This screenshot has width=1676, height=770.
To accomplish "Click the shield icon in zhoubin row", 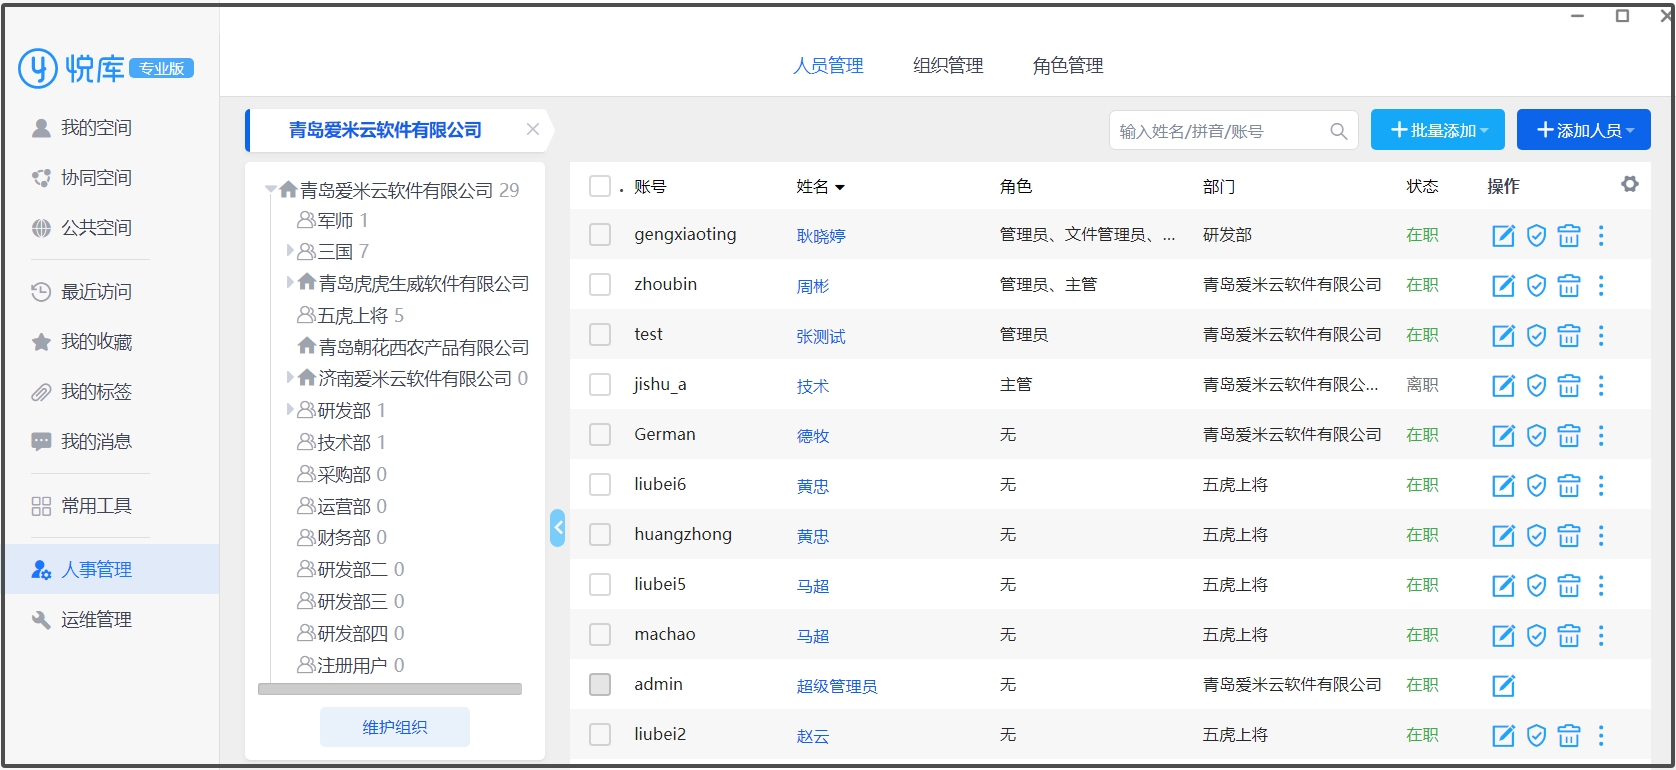I will coord(1536,286).
